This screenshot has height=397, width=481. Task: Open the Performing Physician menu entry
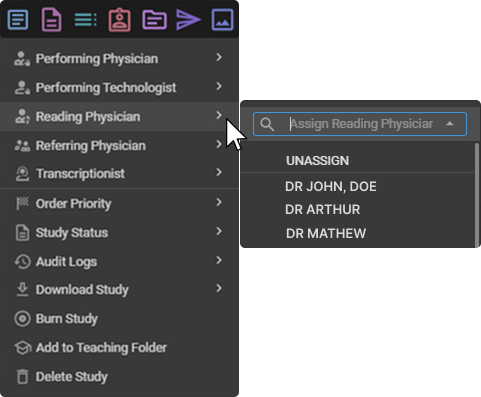click(119, 58)
